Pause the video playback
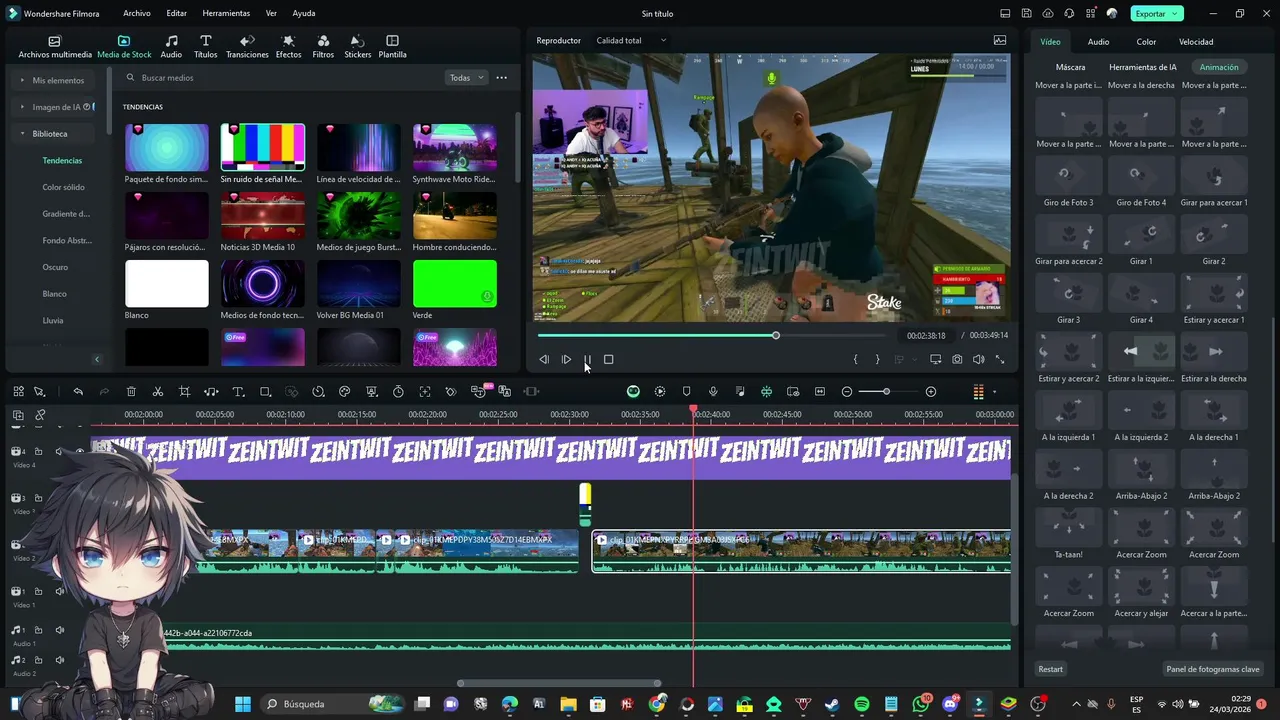1280x720 pixels. 587,359
